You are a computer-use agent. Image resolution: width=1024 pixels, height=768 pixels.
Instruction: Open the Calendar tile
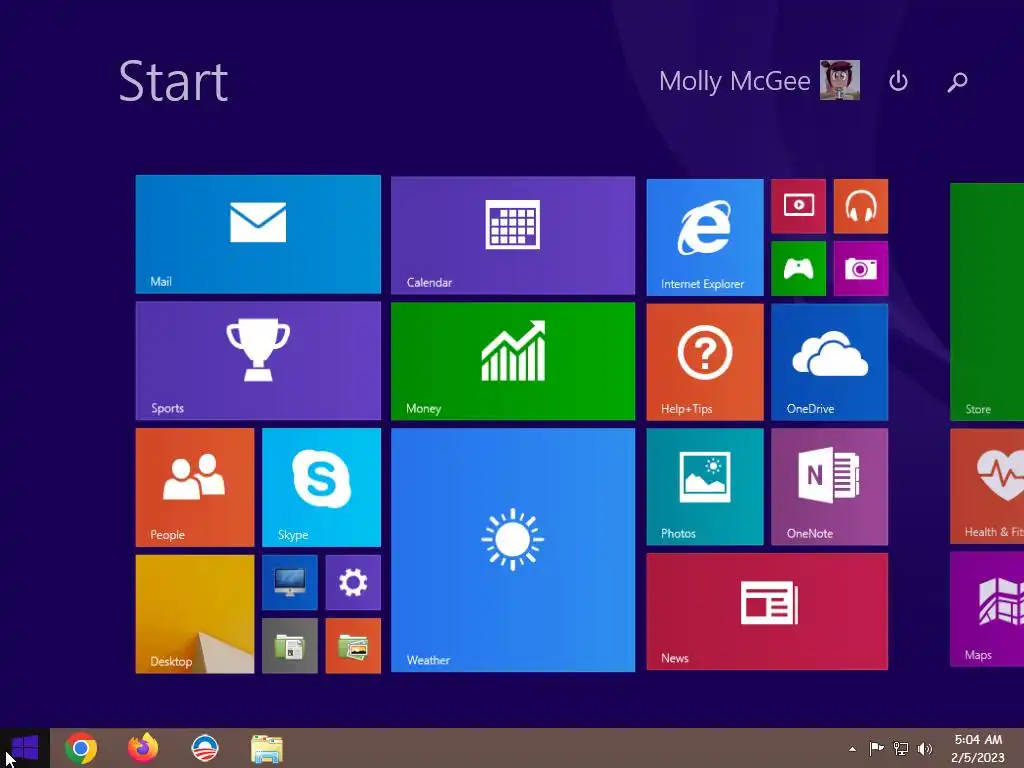pos(513,235)
